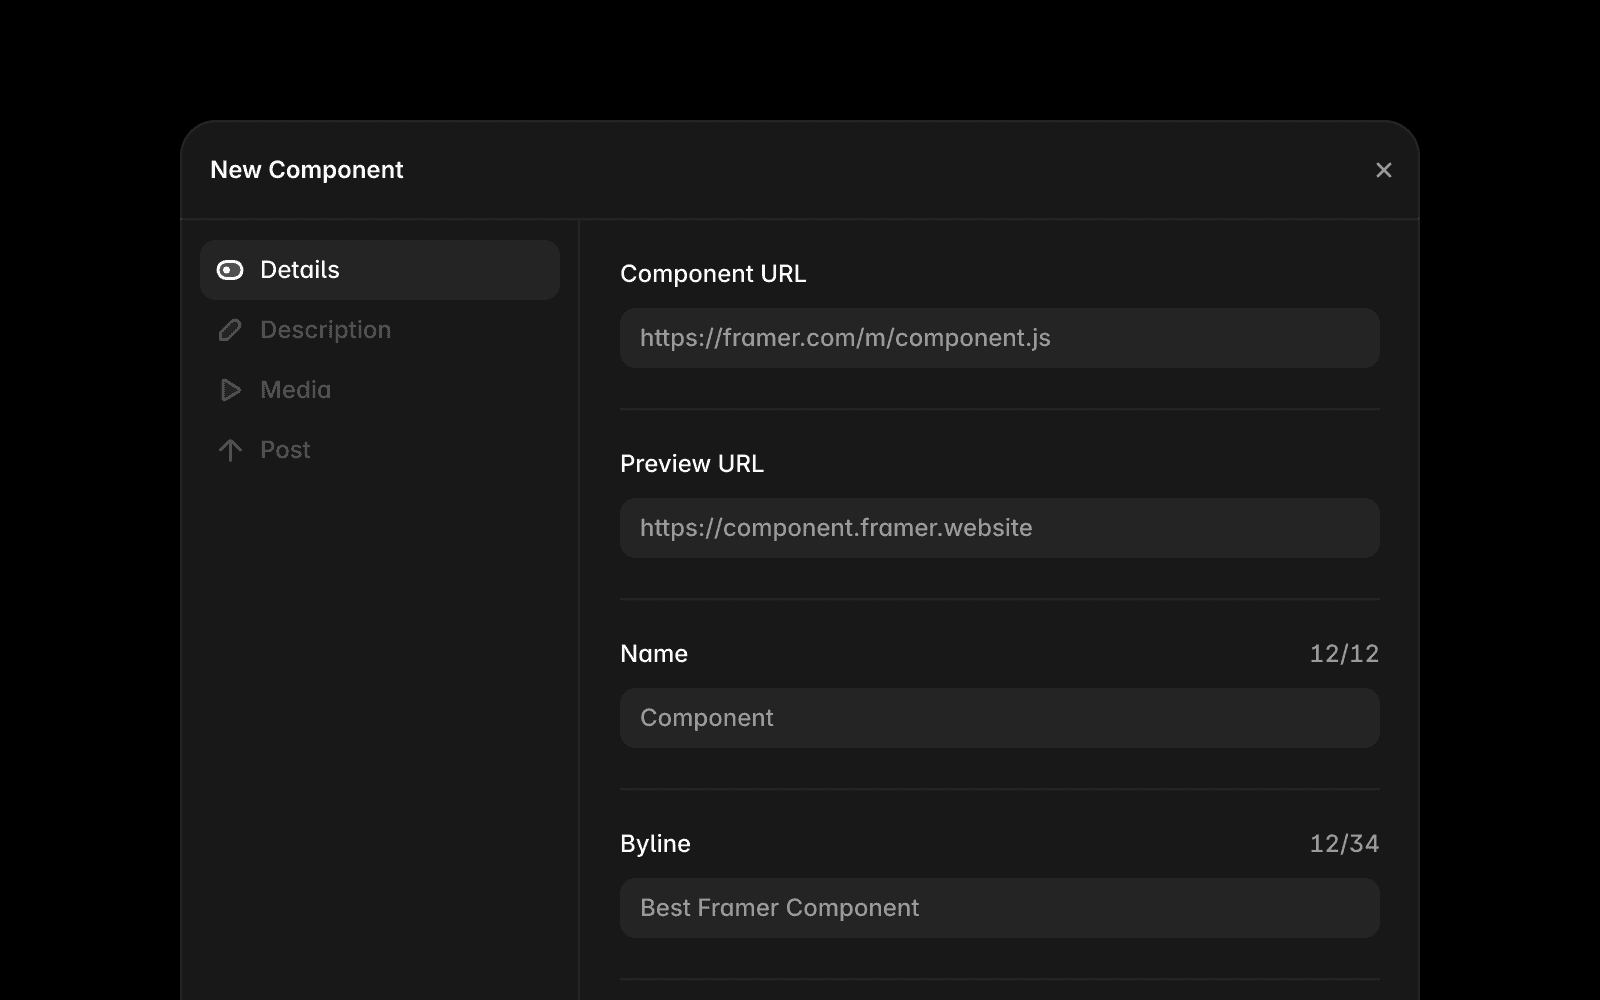Click the Byline field label
This screenshot has width=1600, height=1000.
coord(655,844)
